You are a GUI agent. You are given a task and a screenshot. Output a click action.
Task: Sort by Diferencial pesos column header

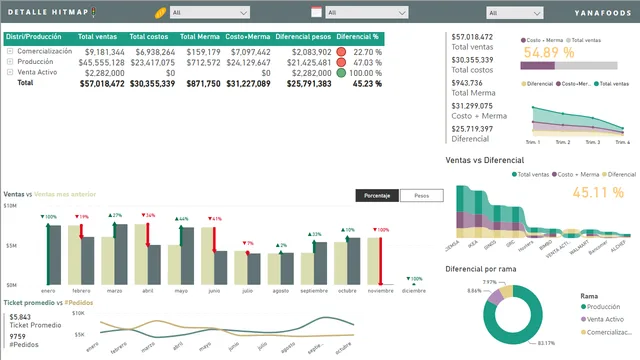tap(303, 37)
